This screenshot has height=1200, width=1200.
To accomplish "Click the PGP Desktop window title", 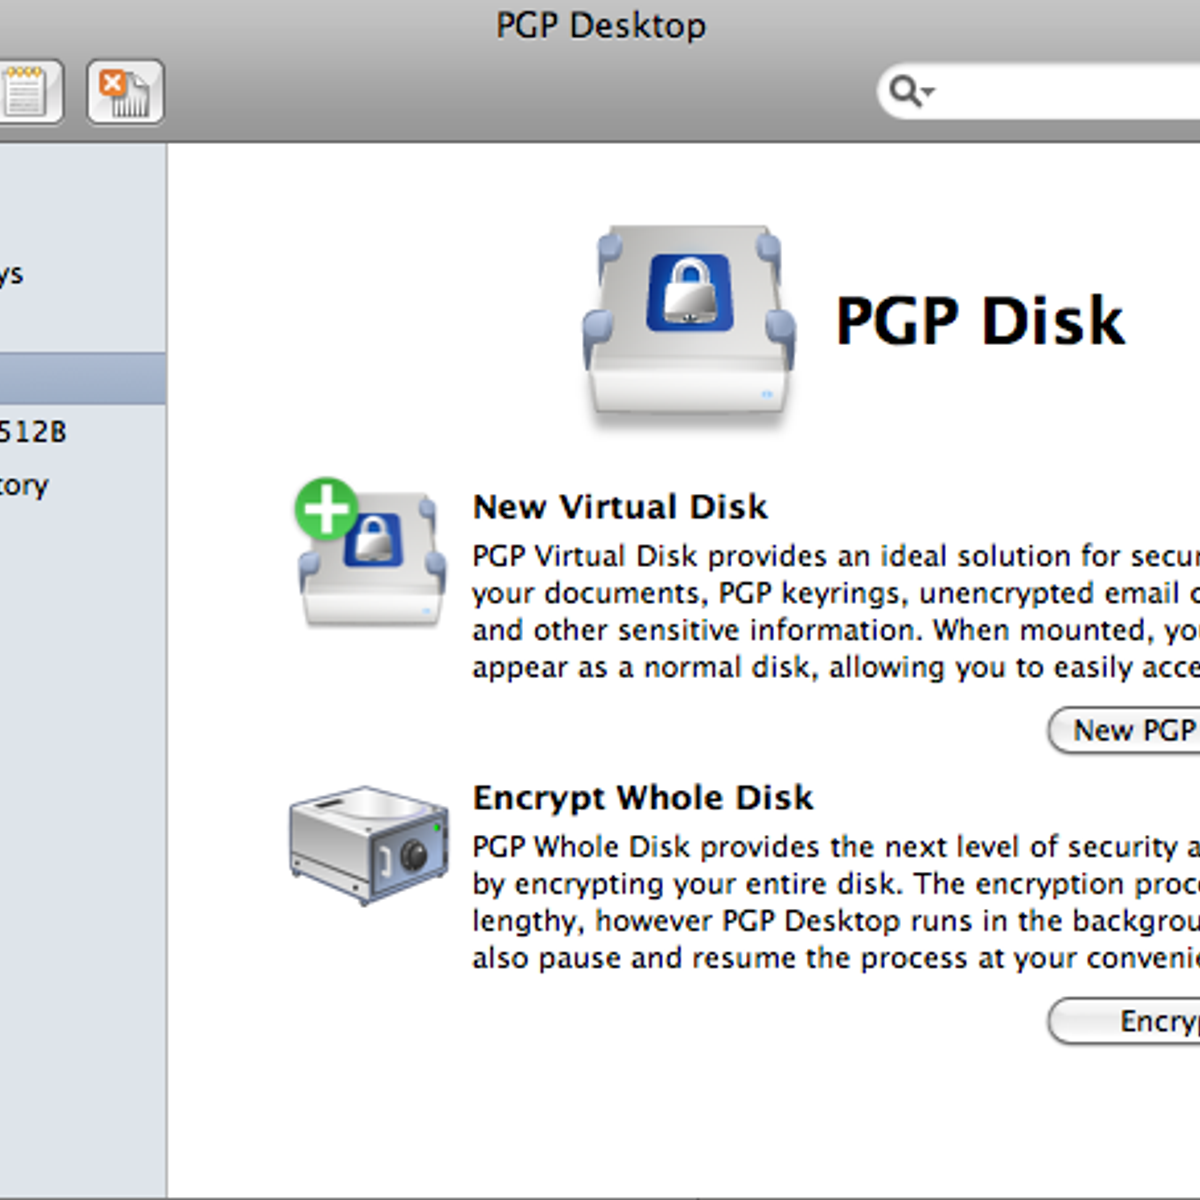I will tap(600, 25).
